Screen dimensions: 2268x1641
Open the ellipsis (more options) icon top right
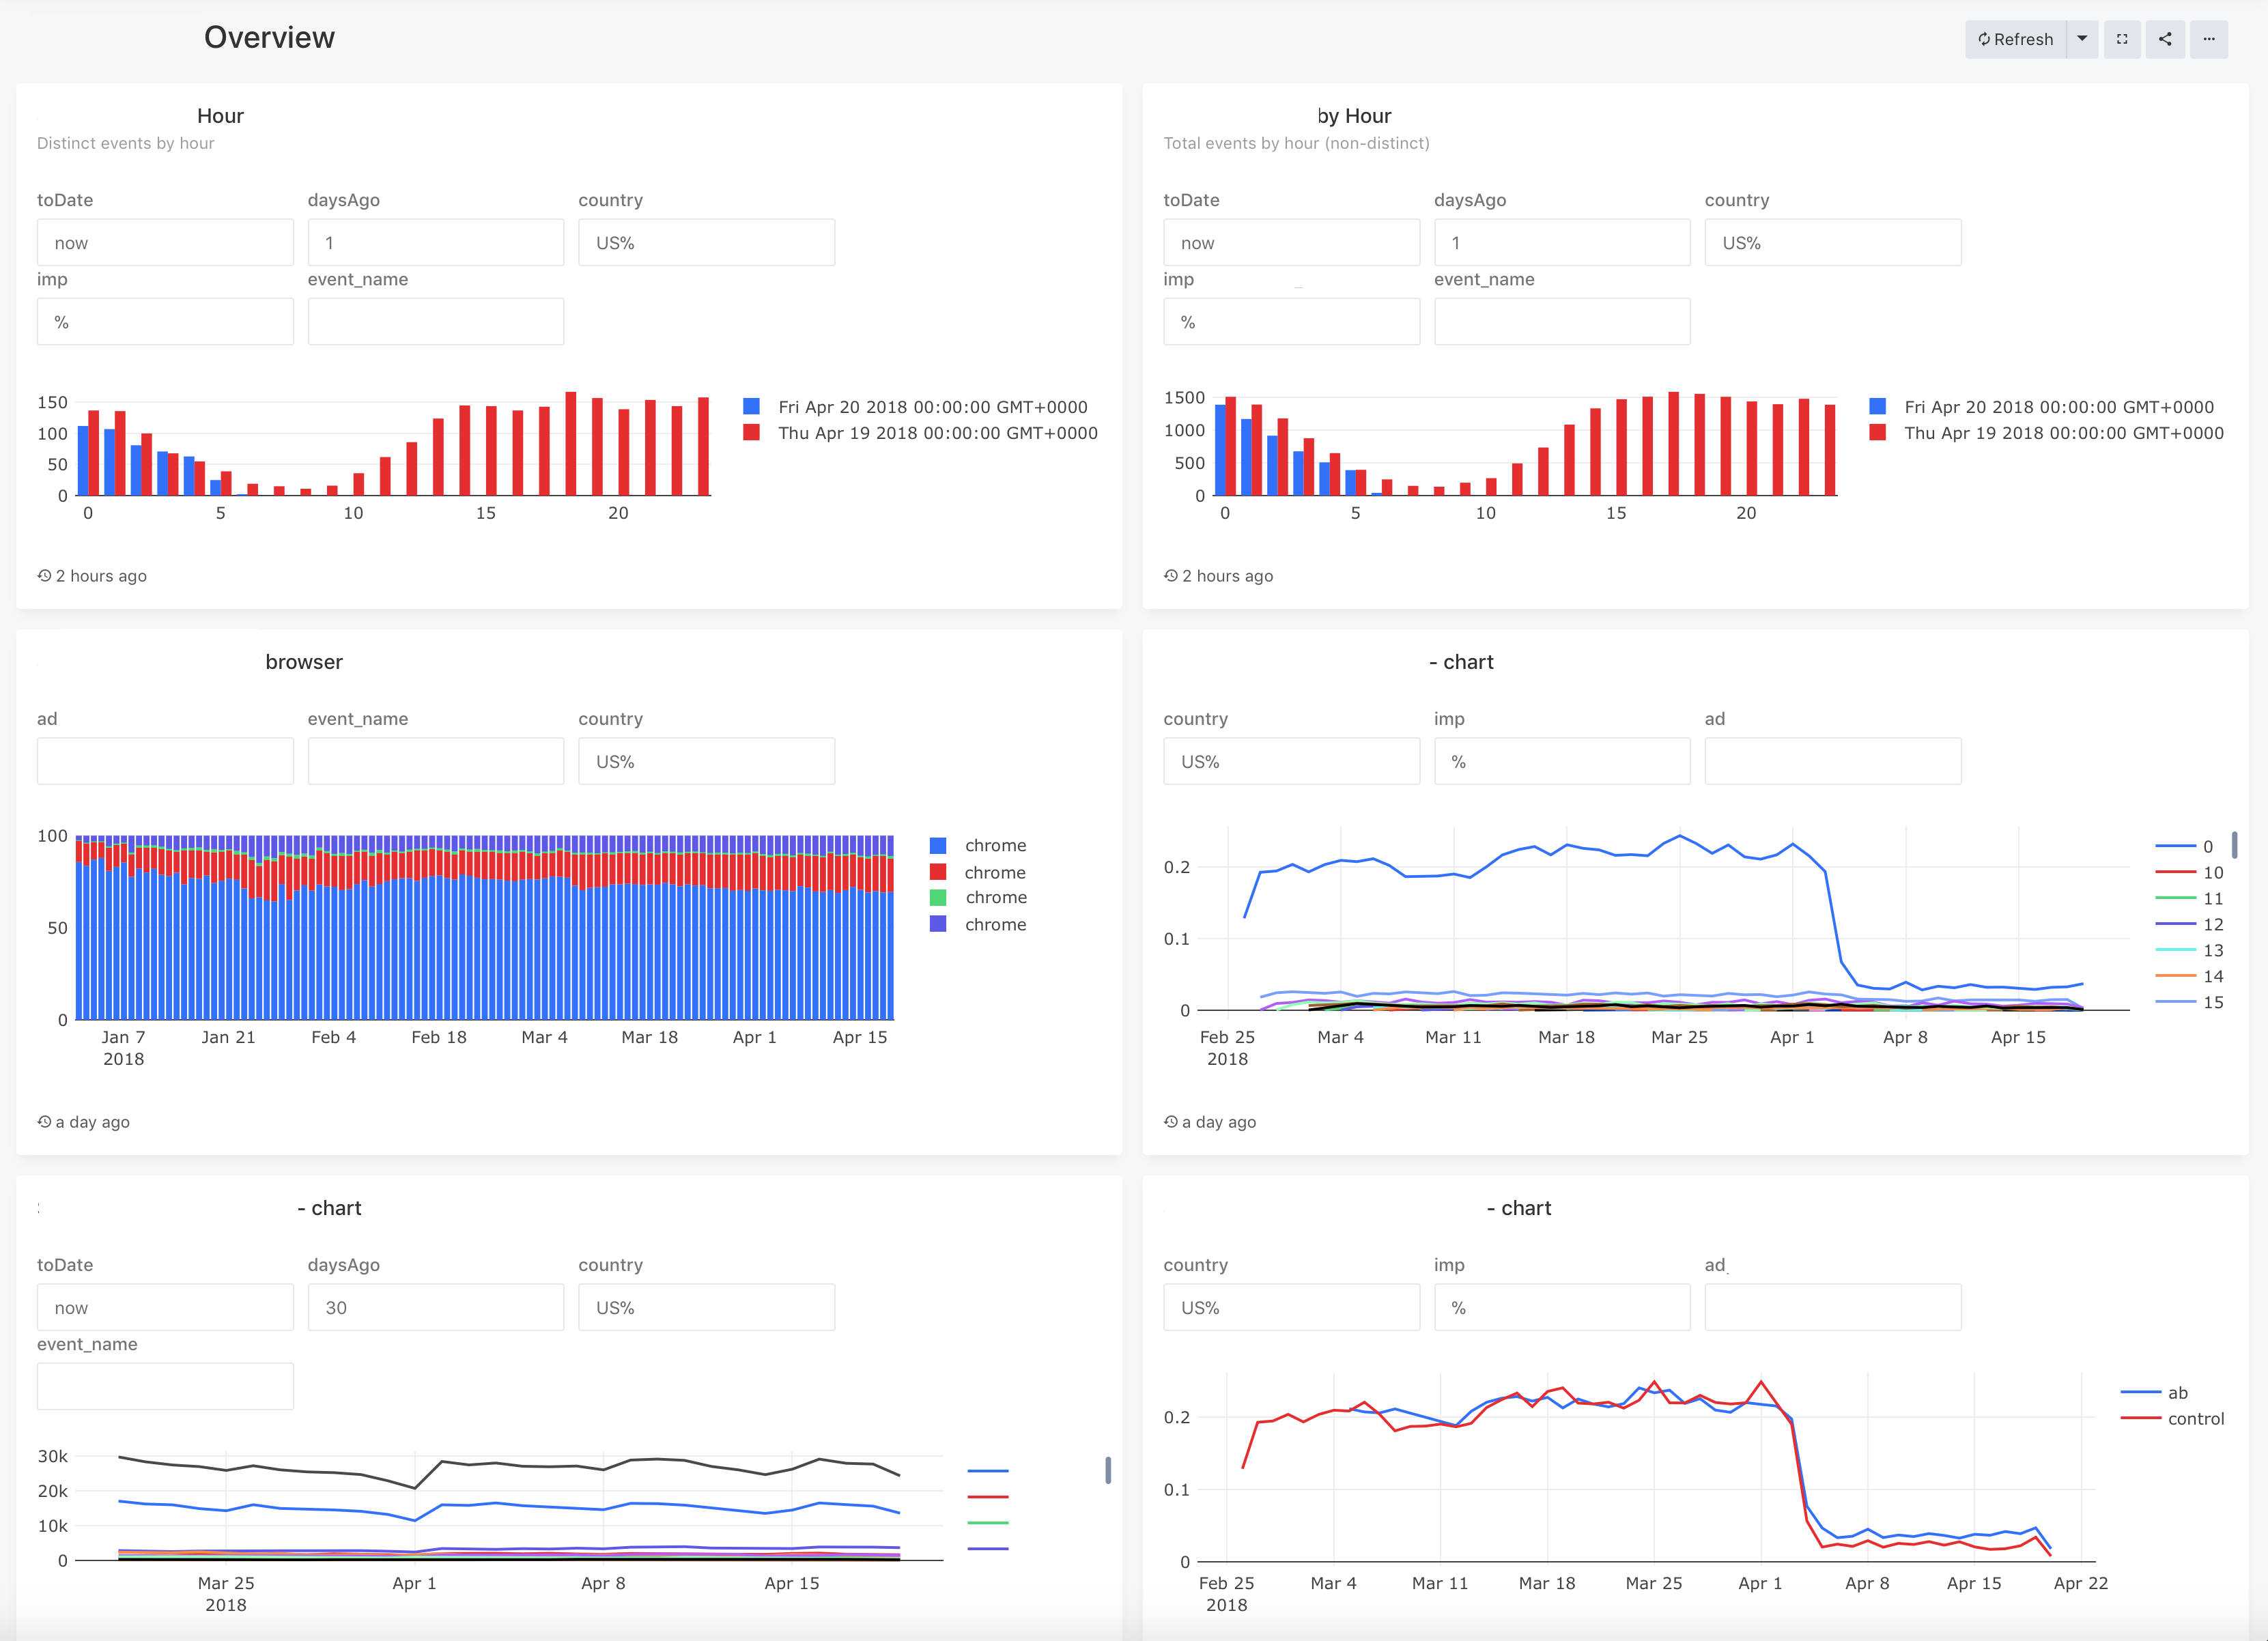tap(2210, 39)
